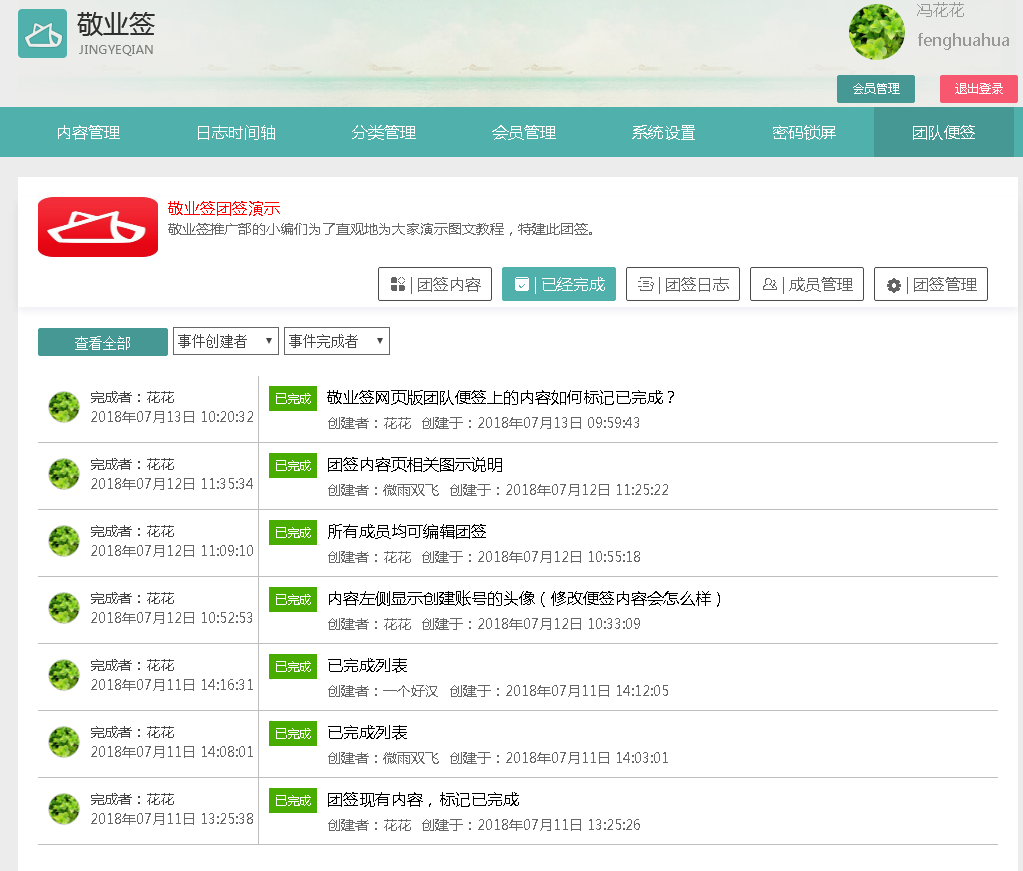Click text 创建者：一个好汉
1023x871 pixels.
tap(384, 691)
